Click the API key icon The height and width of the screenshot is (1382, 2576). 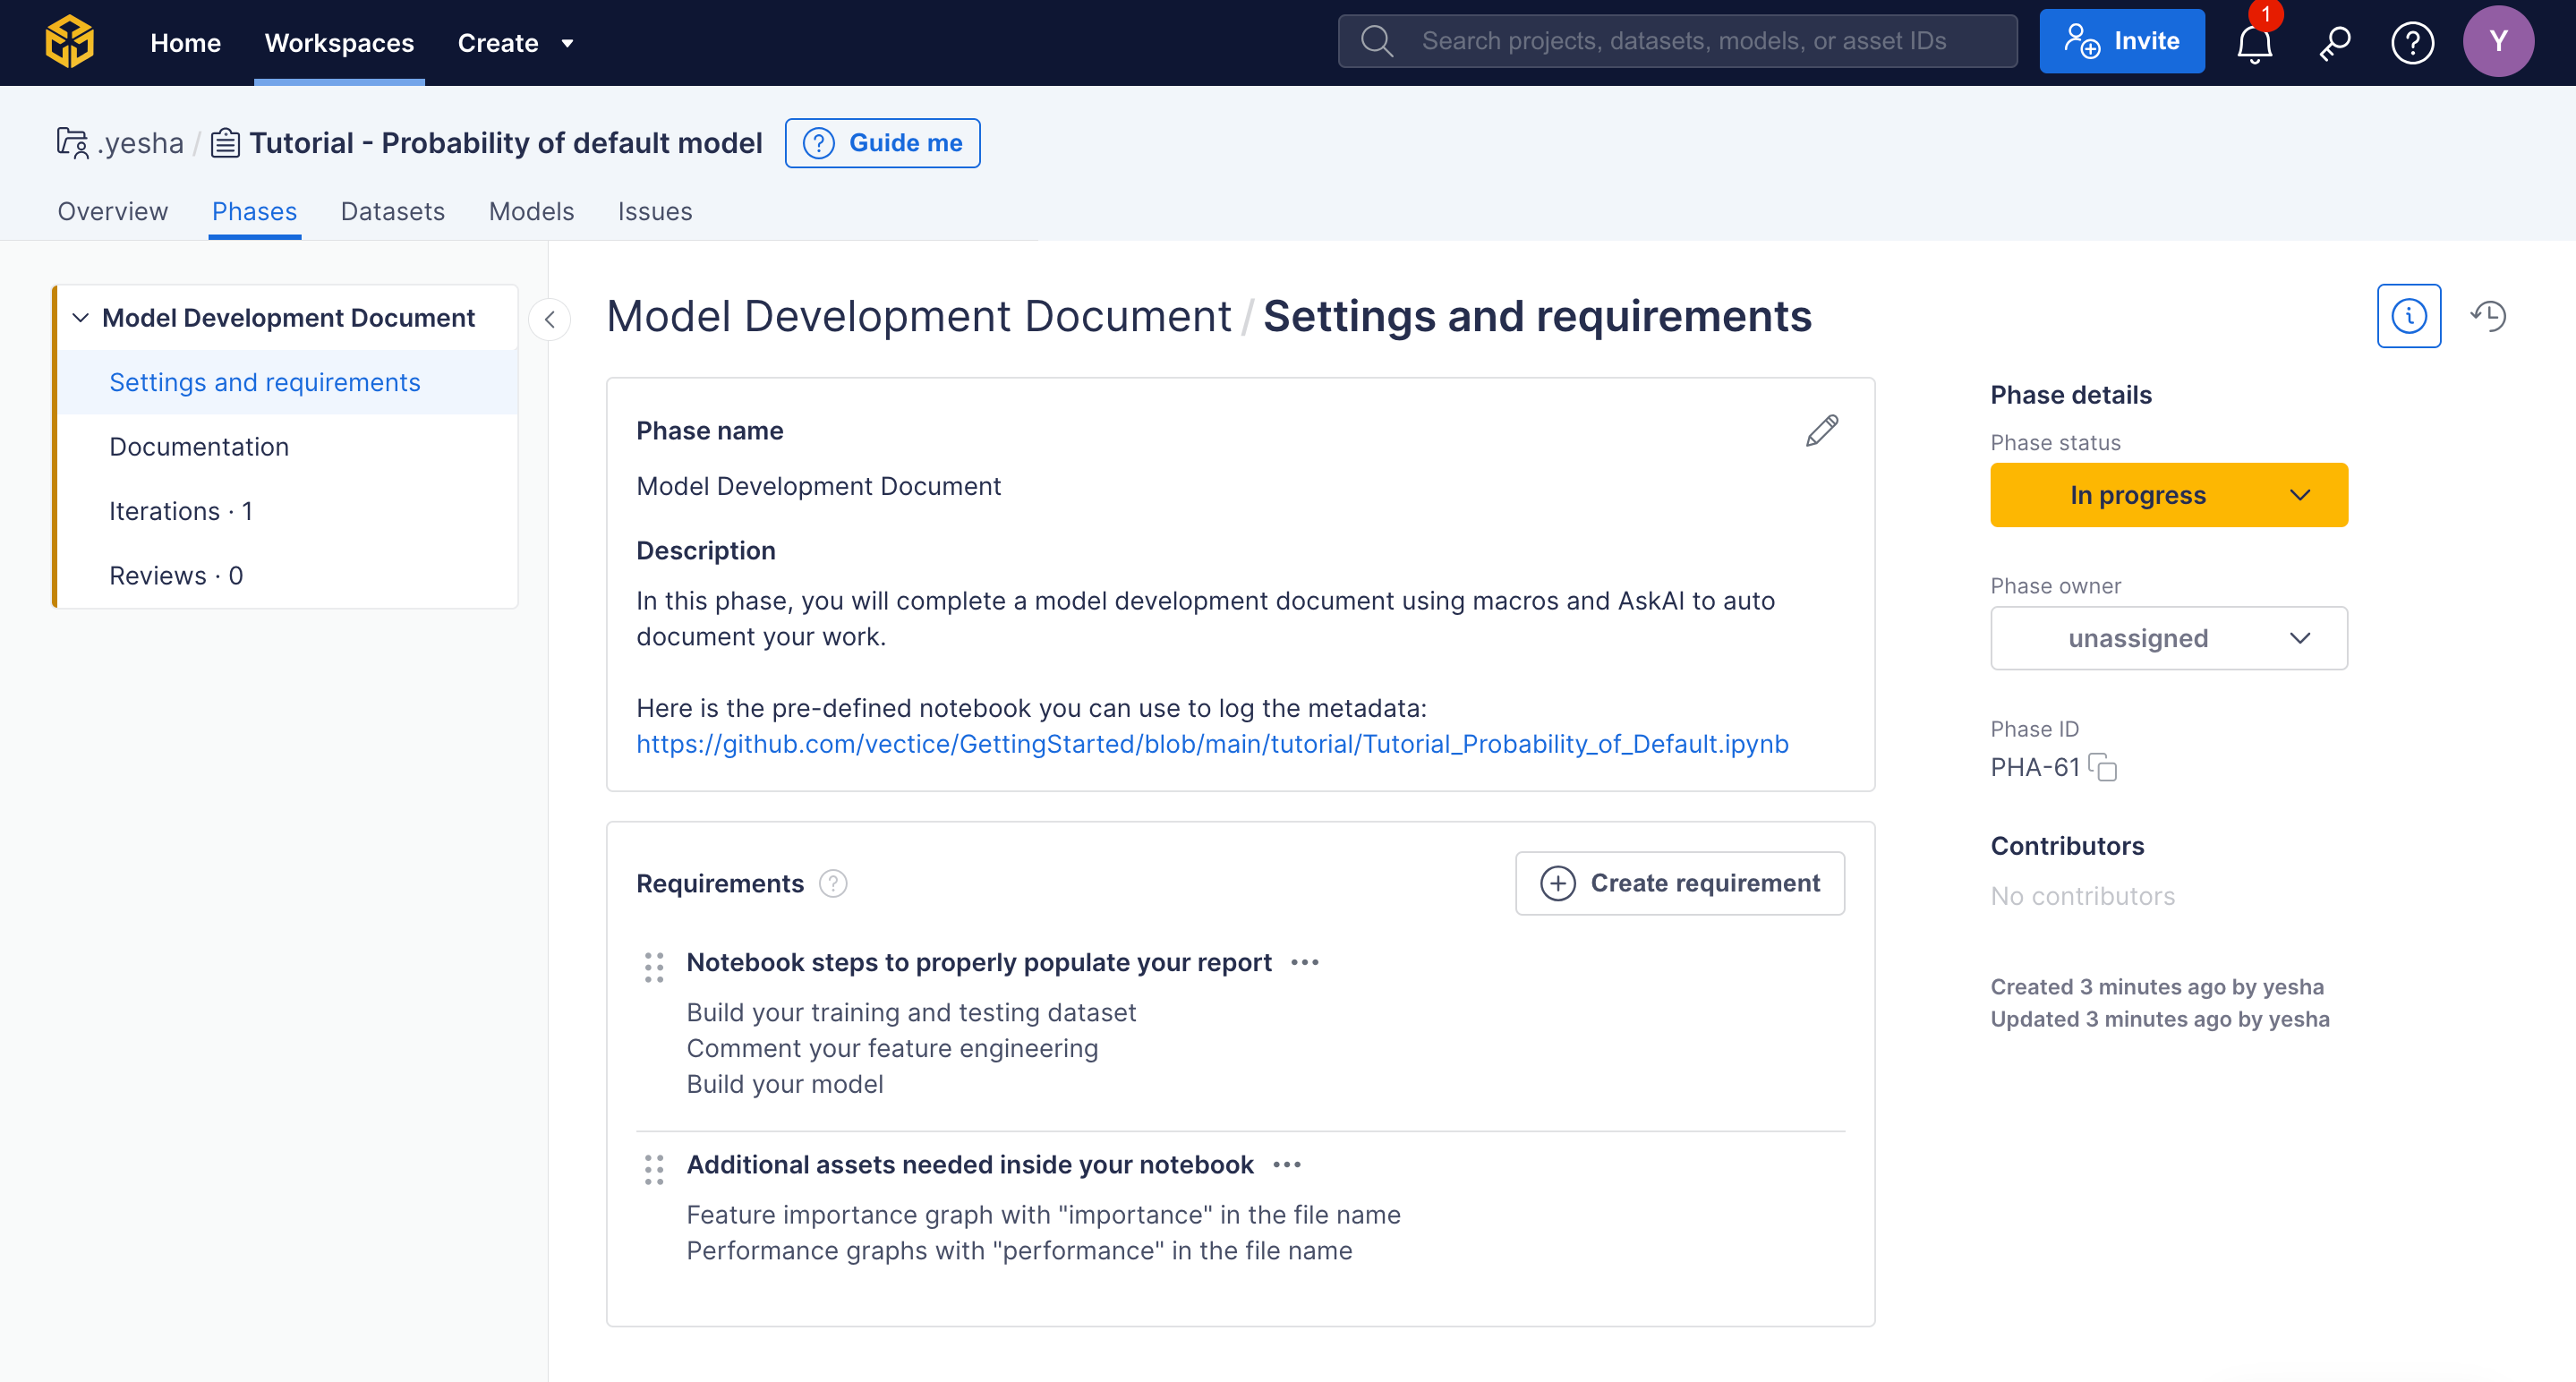click(2334, 43)
